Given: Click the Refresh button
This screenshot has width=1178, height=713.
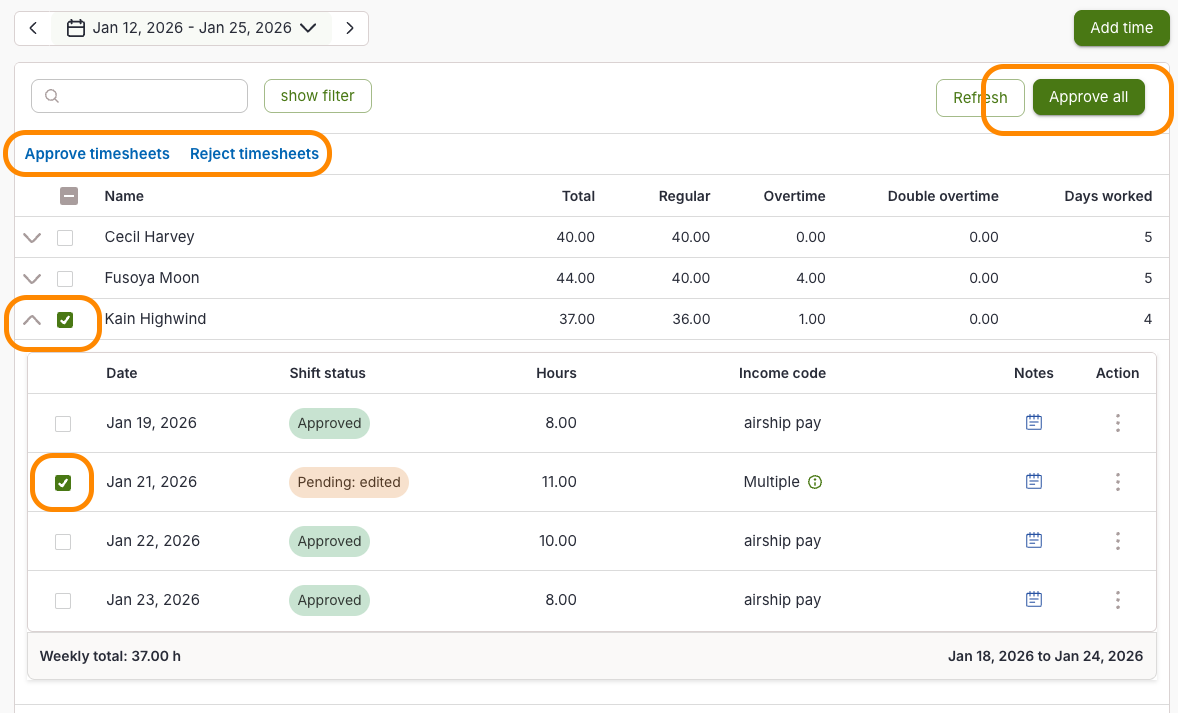Looking at the screenshot, I should [980, 98].
